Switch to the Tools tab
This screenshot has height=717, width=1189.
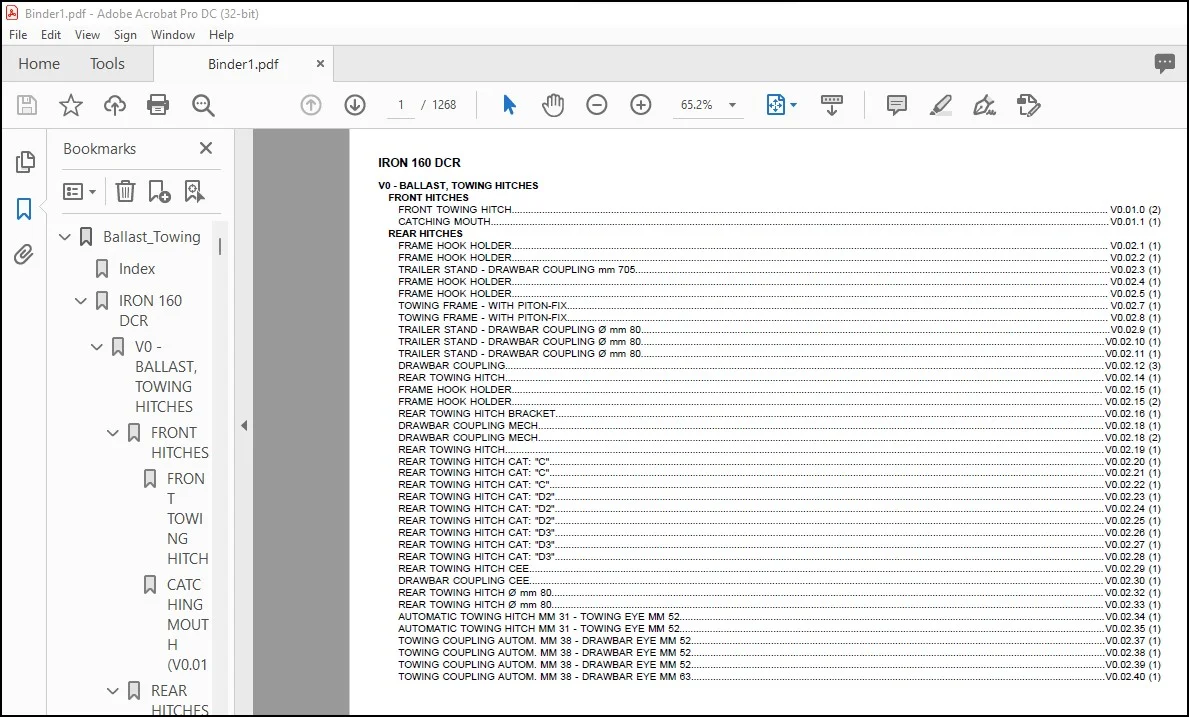click(107, 64)
